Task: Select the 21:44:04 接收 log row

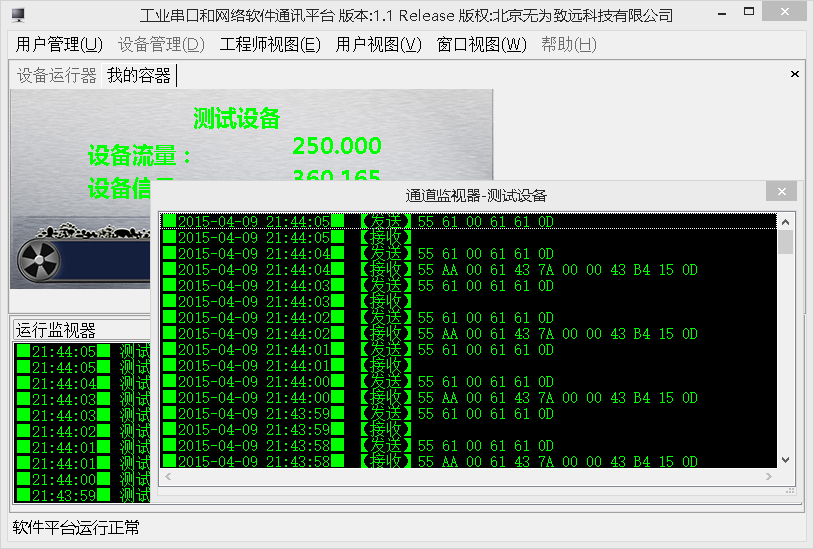Action: (468, 270)
